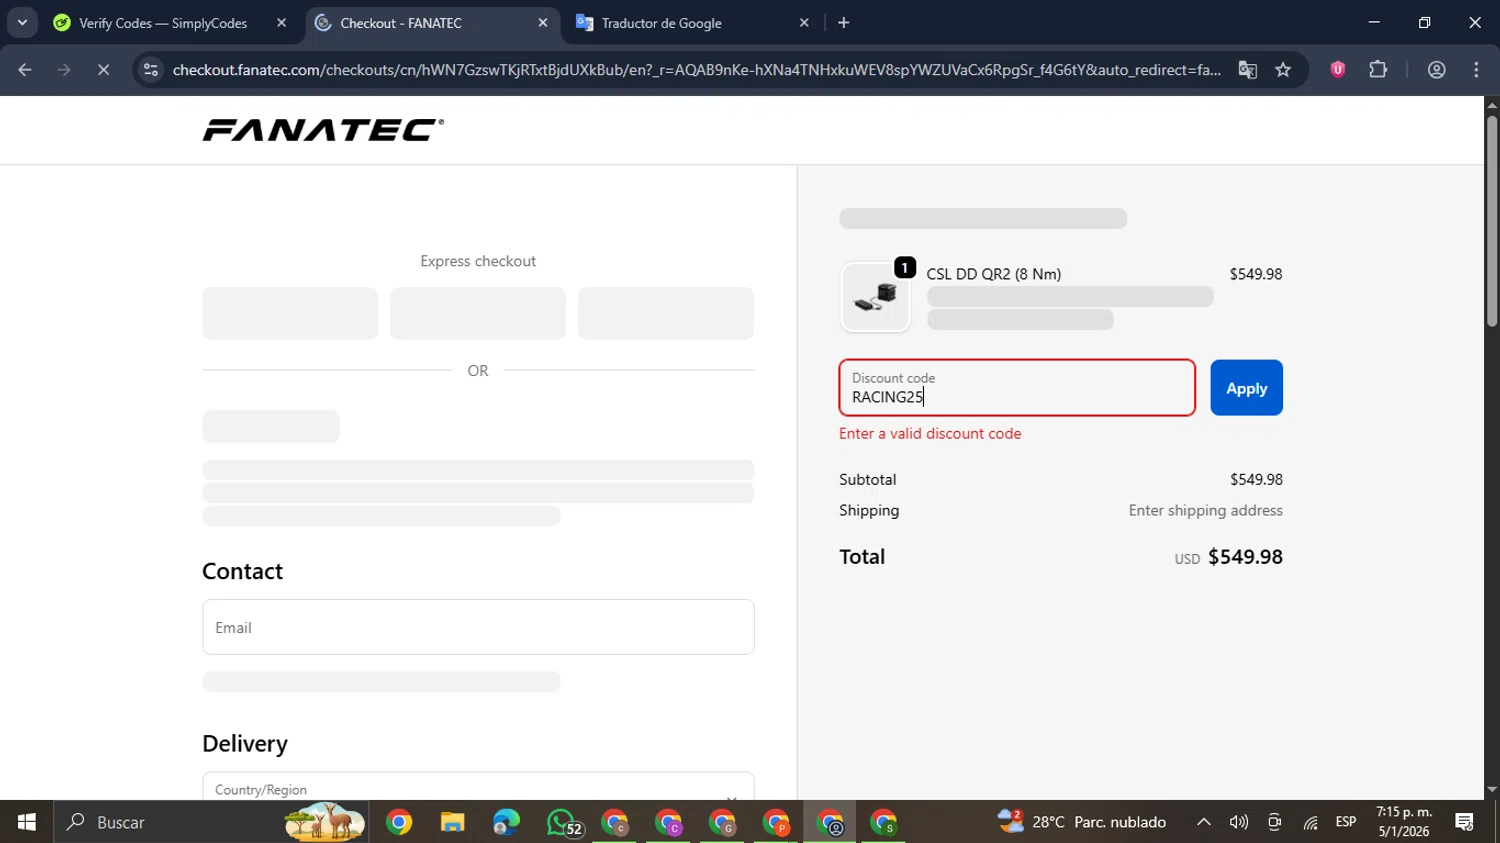The width and height of the screenshot is (1500, 843).
Task: Open the clock showing 7:15 p. m.
Action: click(1404, 822)
